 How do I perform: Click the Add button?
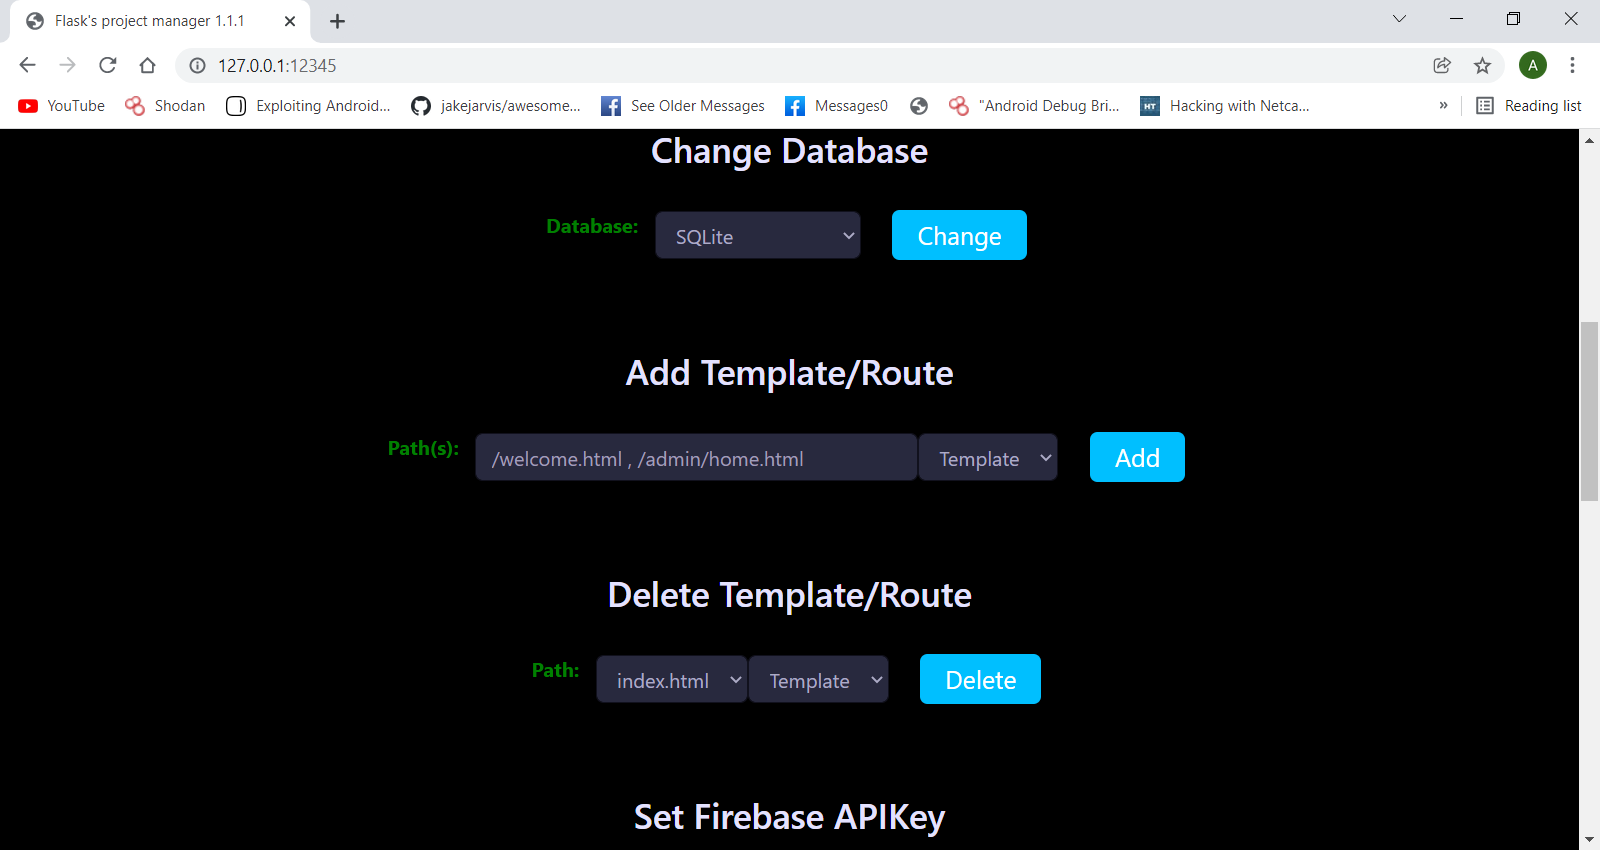[1137, 457]
